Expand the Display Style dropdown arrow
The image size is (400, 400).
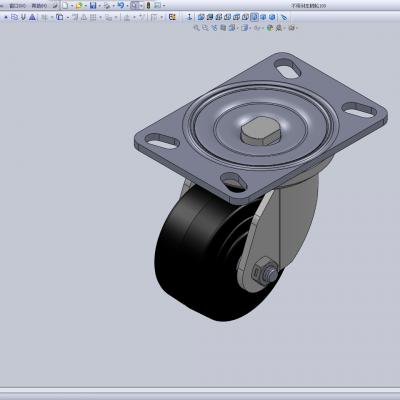coord(250,28)
